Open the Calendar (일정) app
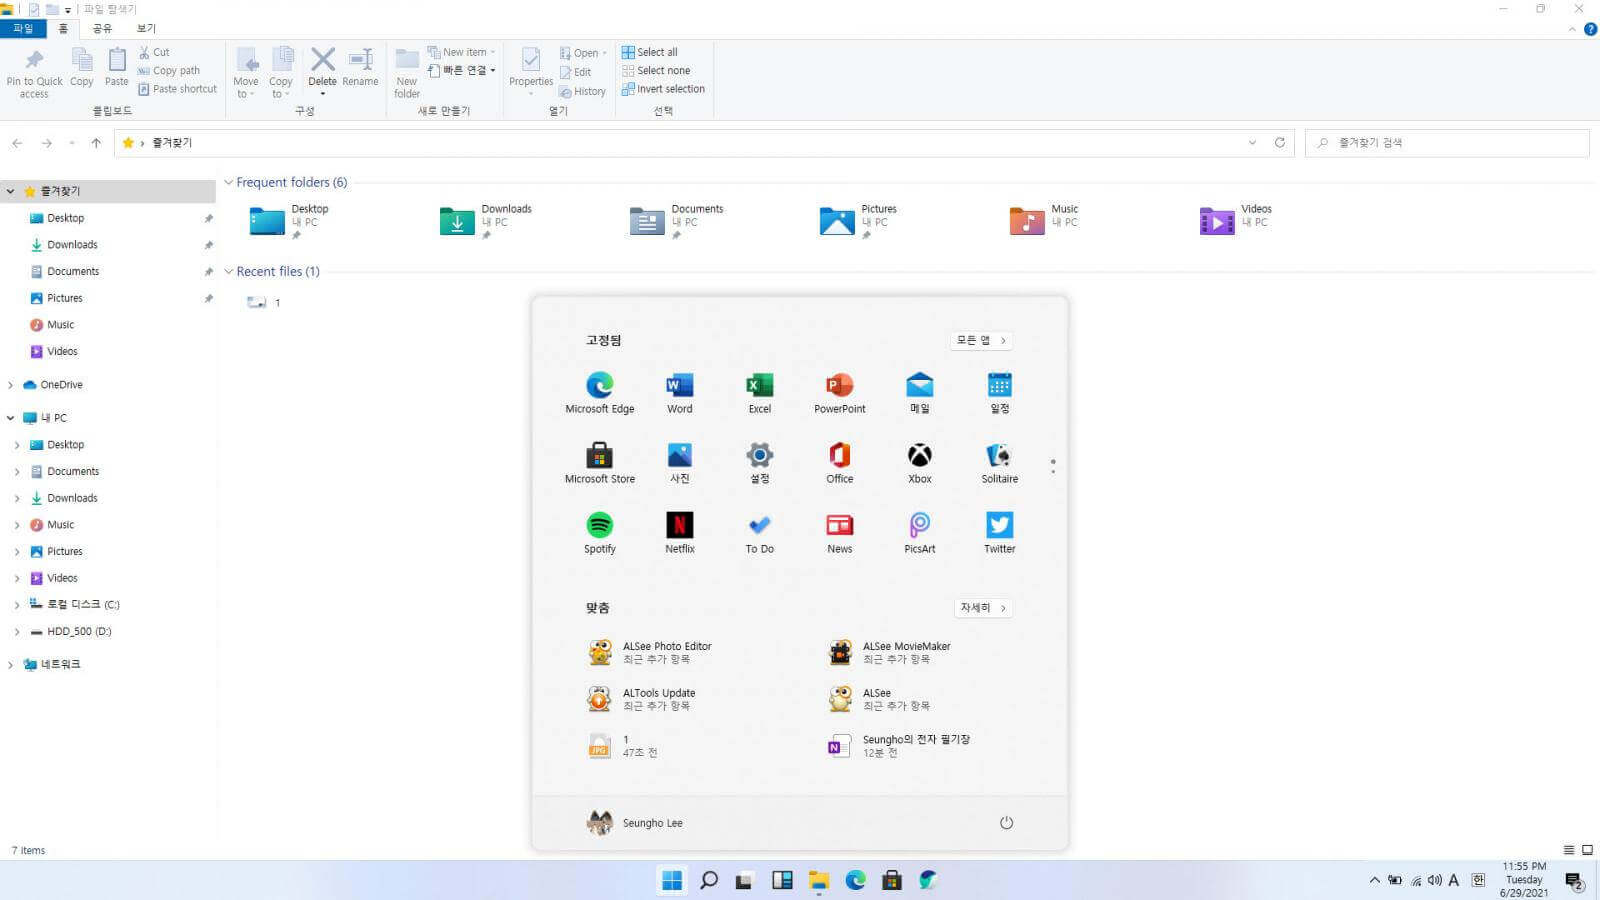Viewport: 1600px width, 900px height. point(1000,393)
